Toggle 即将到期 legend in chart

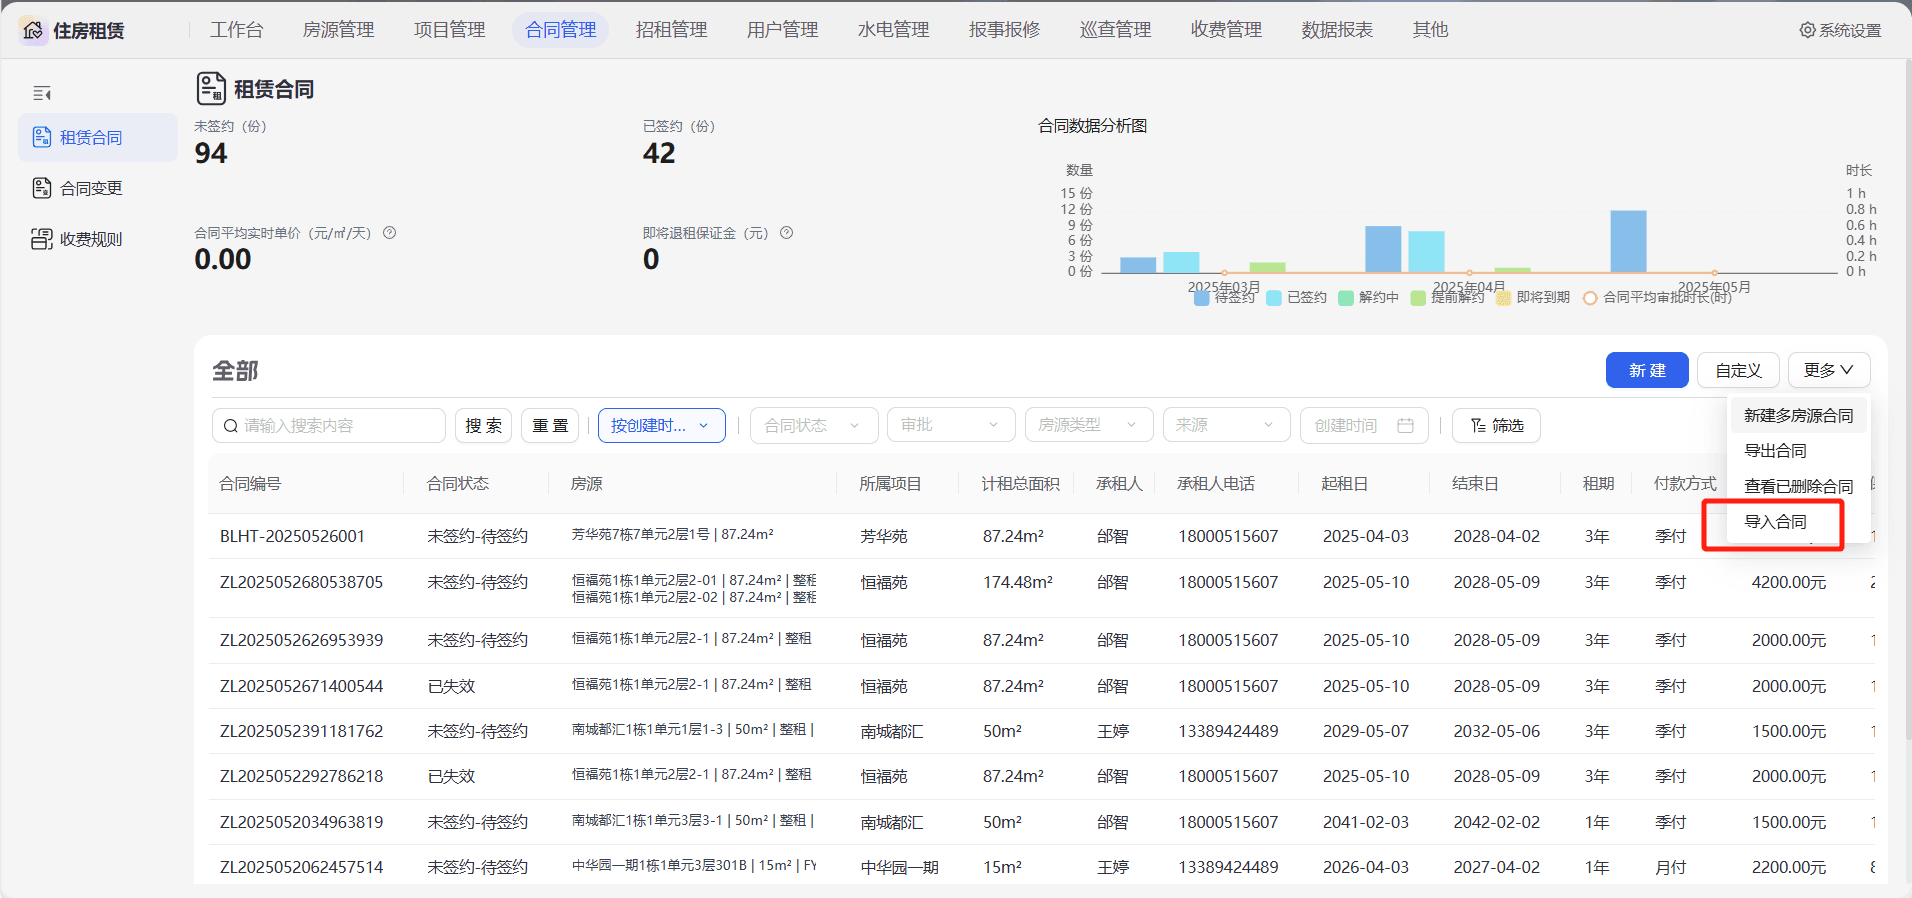pos(1533,298)
